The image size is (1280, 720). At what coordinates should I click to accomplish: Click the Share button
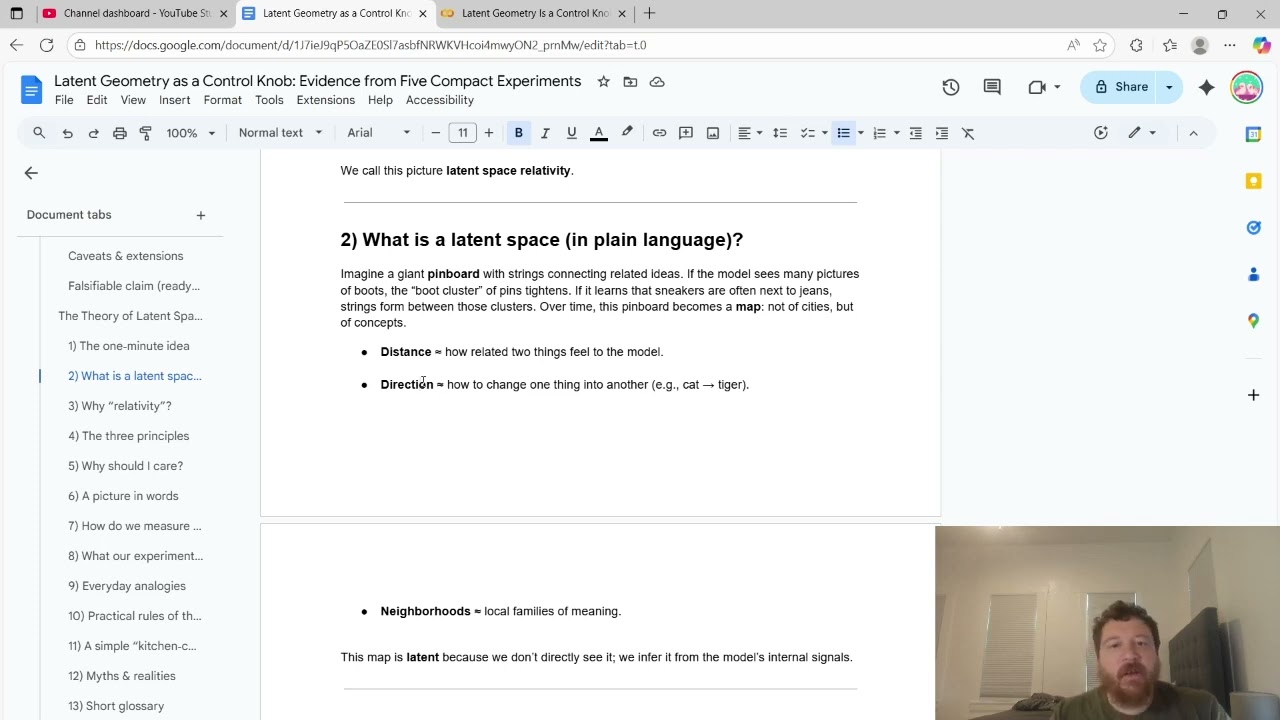pos(1120,87)
